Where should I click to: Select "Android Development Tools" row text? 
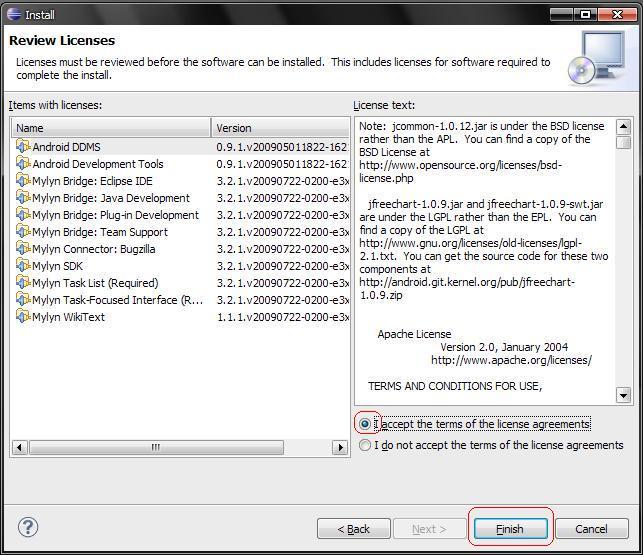[98, 164]
